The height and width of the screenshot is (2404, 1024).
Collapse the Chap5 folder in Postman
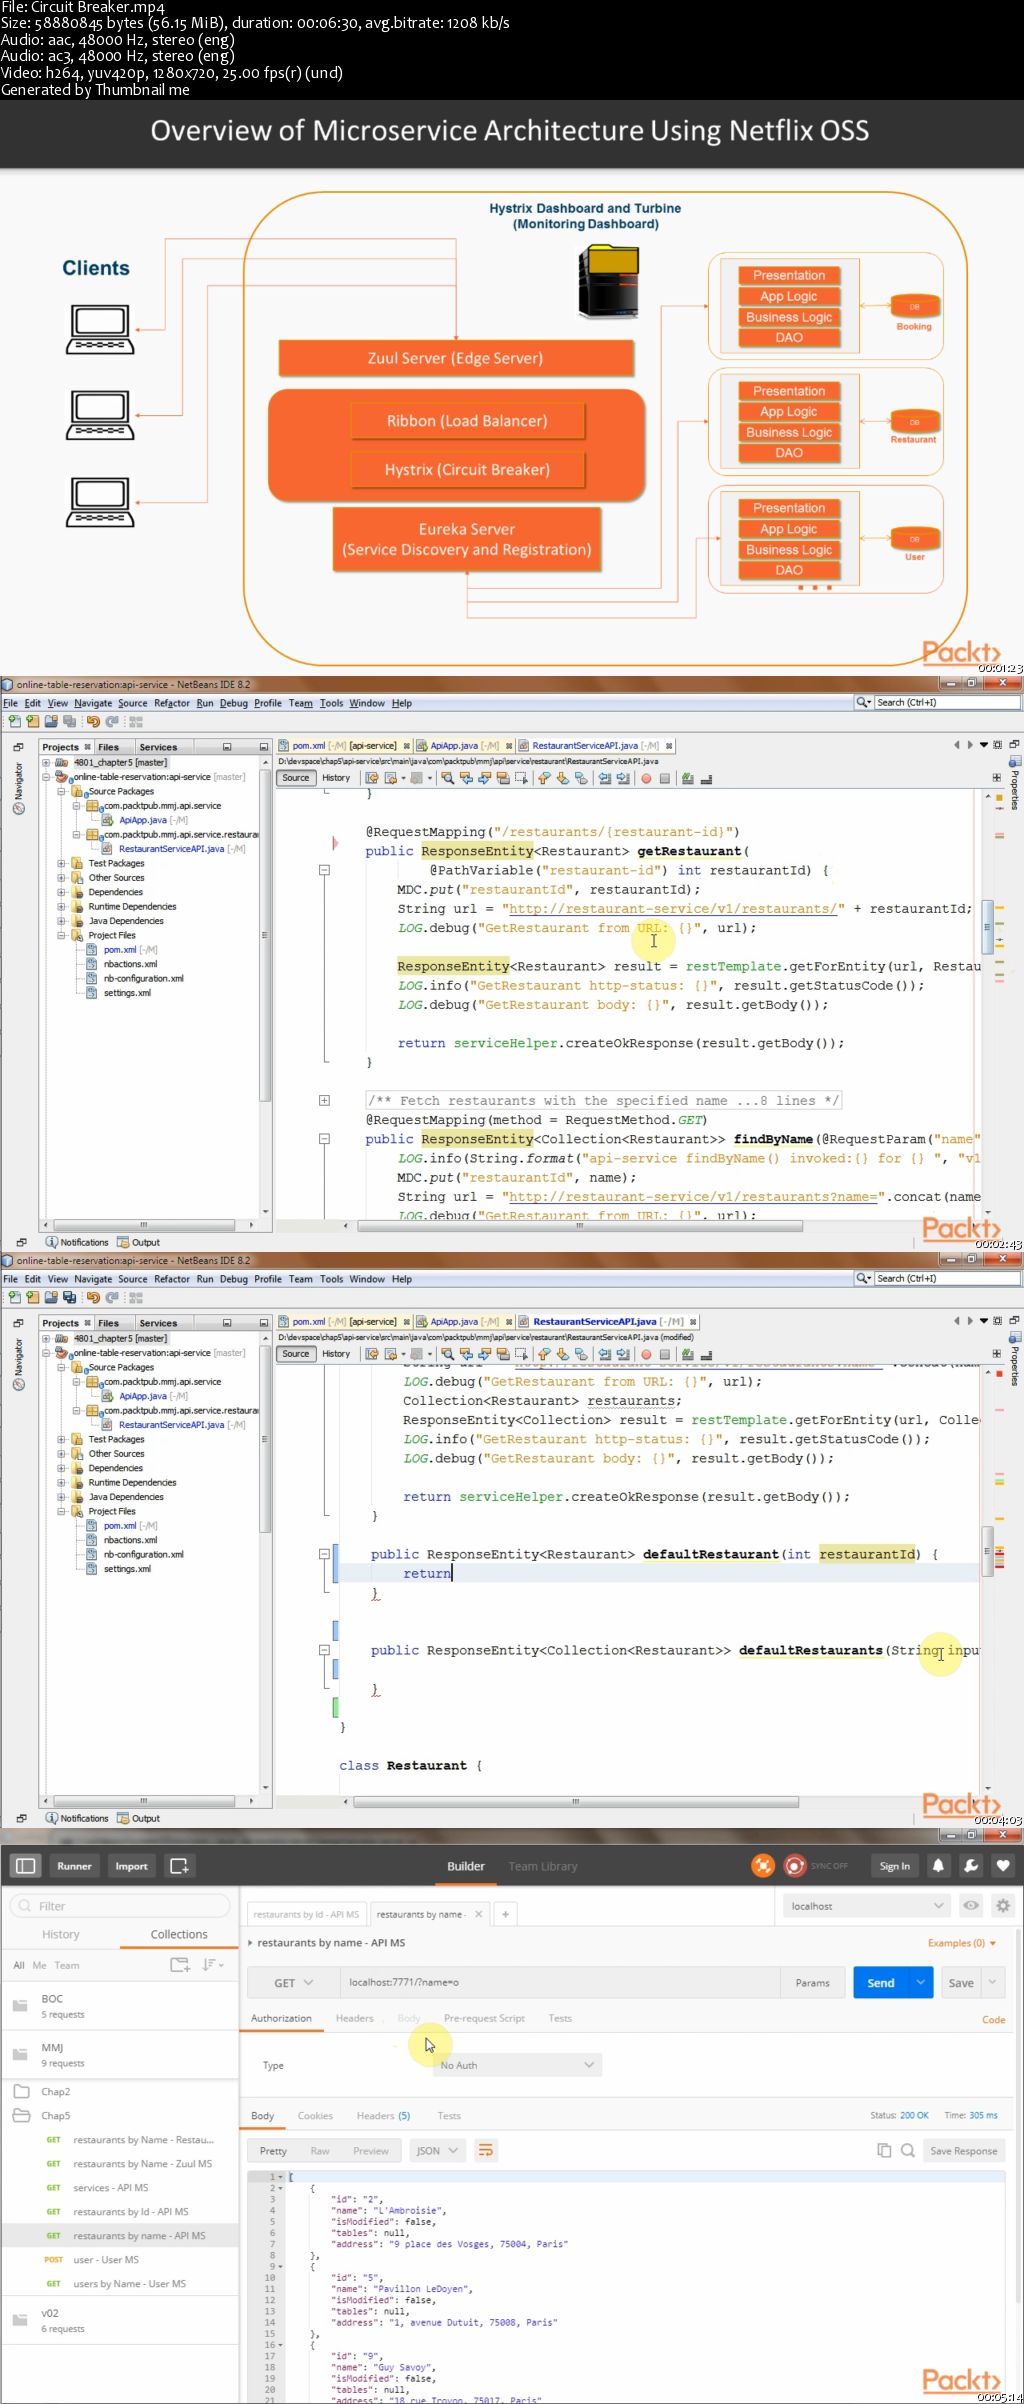120,2116
